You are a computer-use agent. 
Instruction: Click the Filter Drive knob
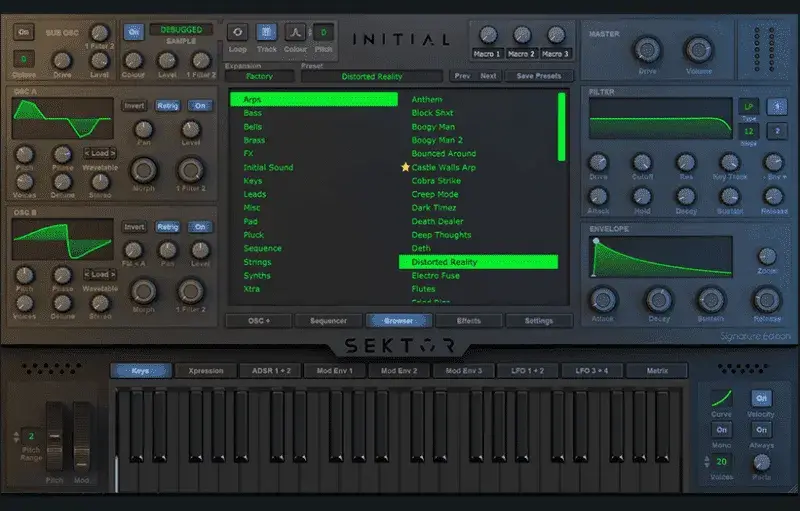coord(598,163)
